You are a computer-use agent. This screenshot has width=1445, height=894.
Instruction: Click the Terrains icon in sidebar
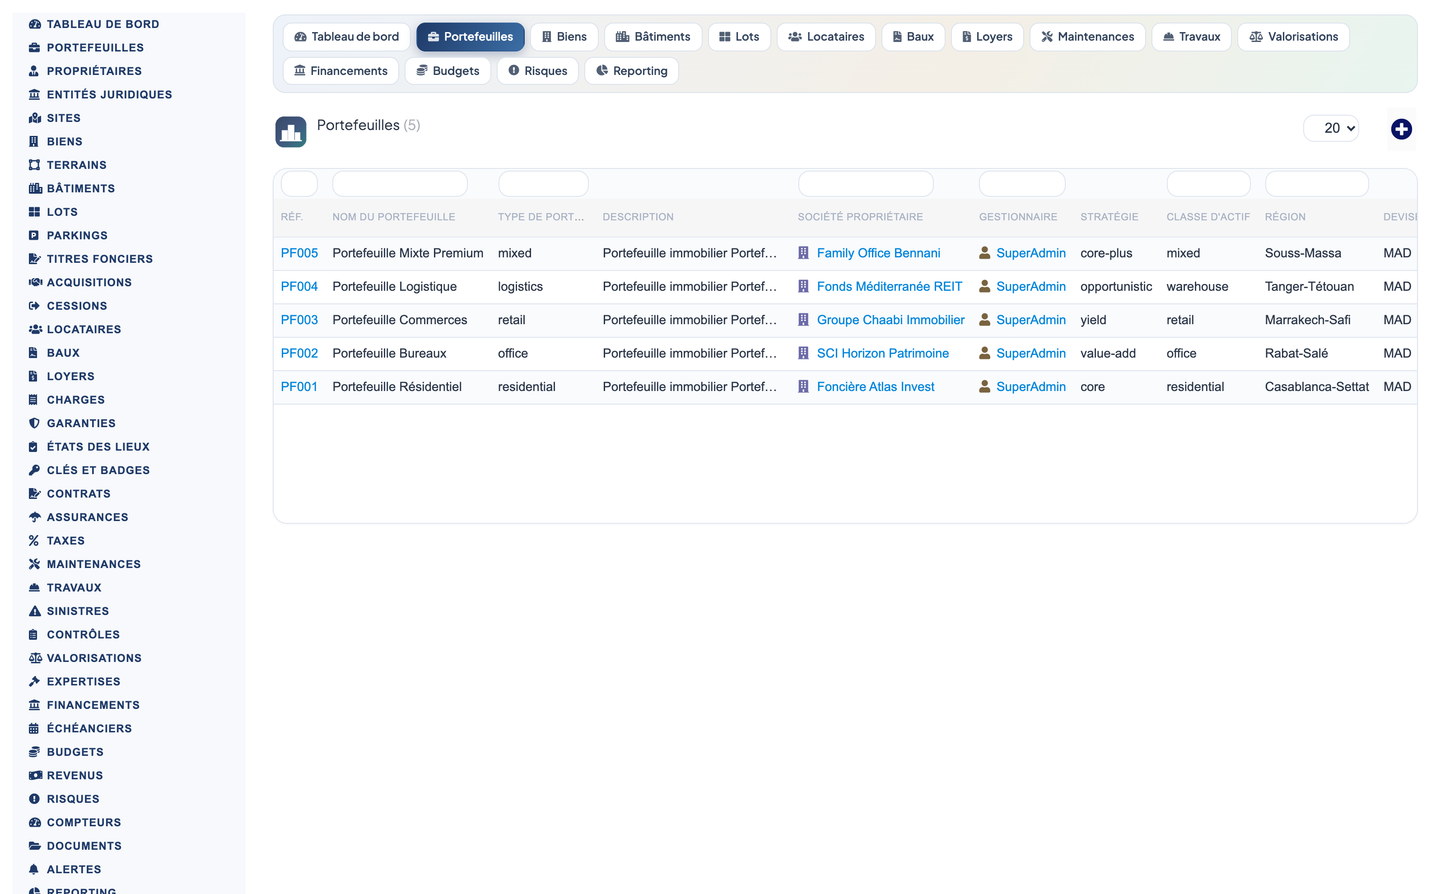point(35,165)
